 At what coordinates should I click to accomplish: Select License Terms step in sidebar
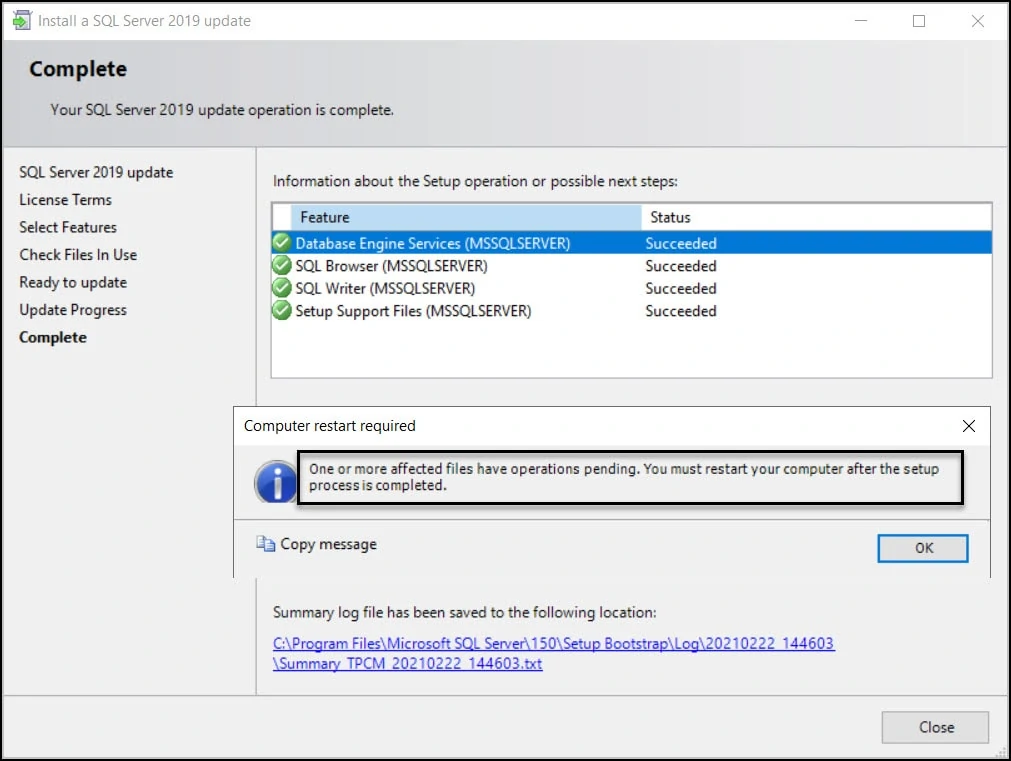click(x=65, y=200)
